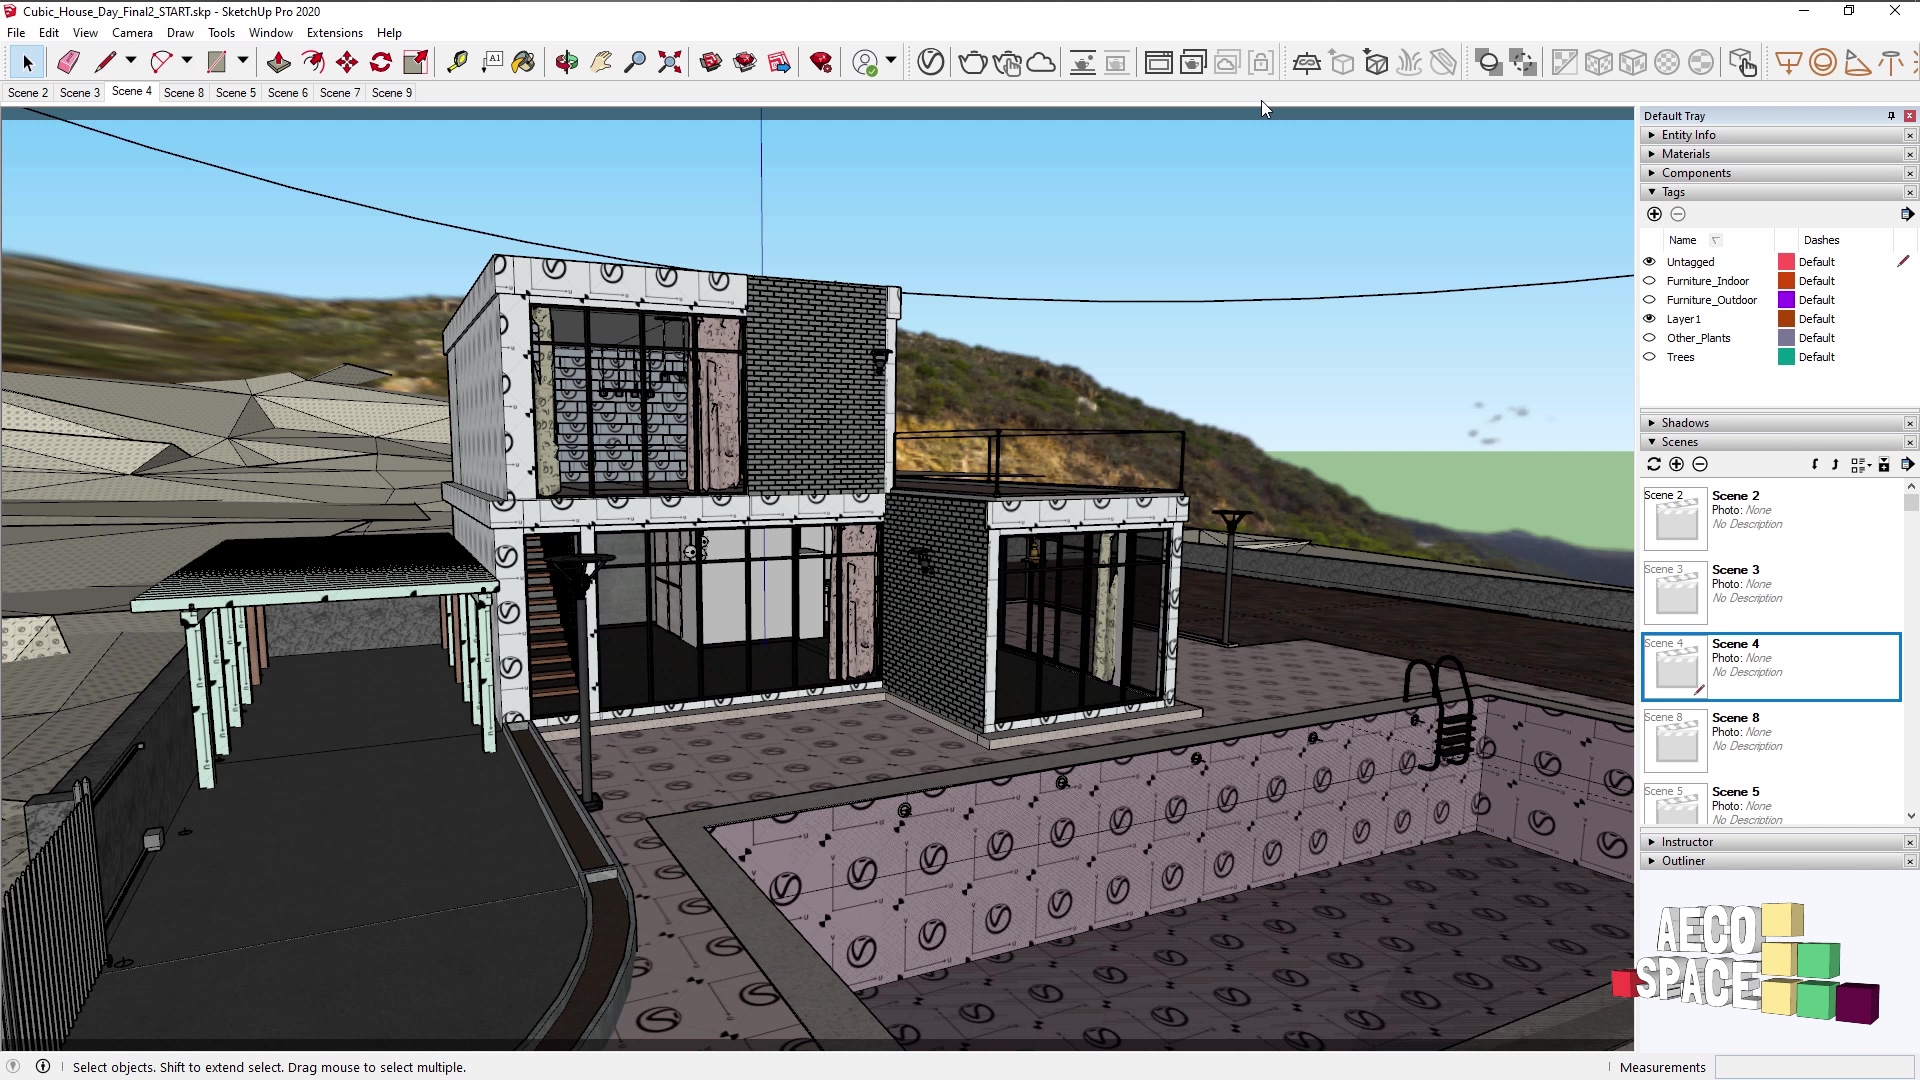Screen dimensions: 1920x1080
Task: Pick the Paint Bucket tool
Action: (x=523, y=62)
